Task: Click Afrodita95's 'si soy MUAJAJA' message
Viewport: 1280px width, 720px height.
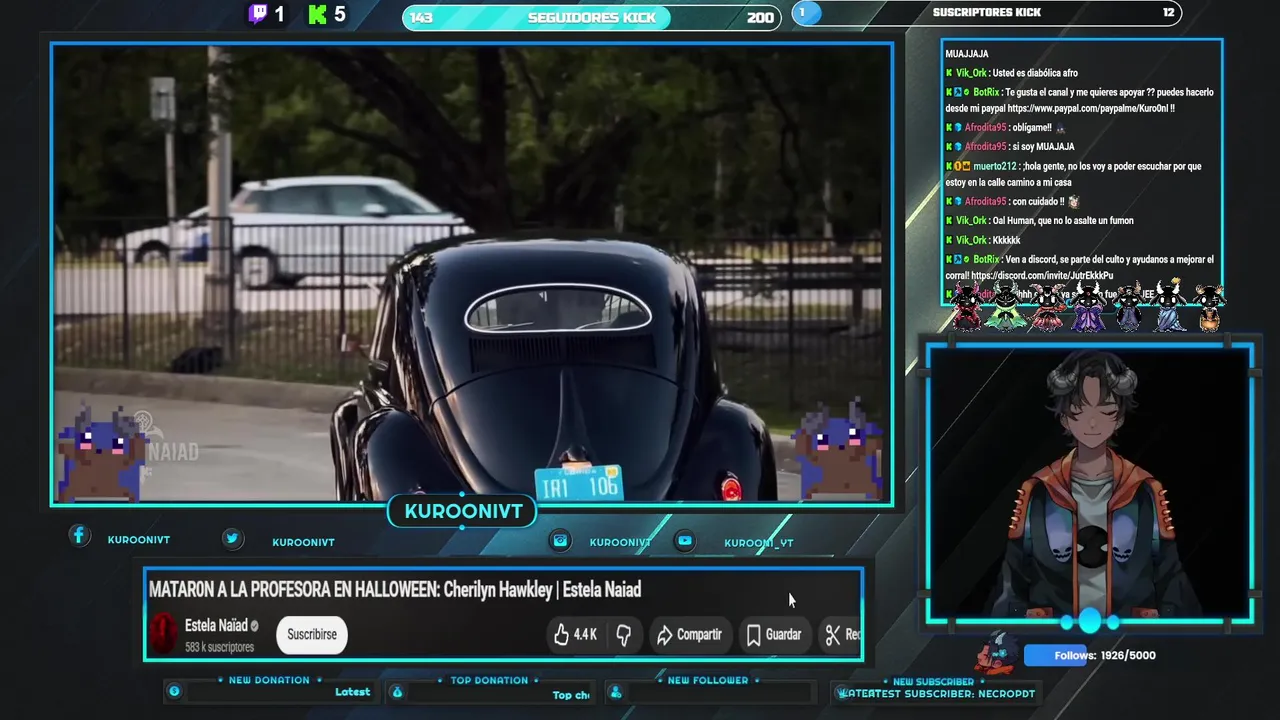Action: coord(1010,146)
